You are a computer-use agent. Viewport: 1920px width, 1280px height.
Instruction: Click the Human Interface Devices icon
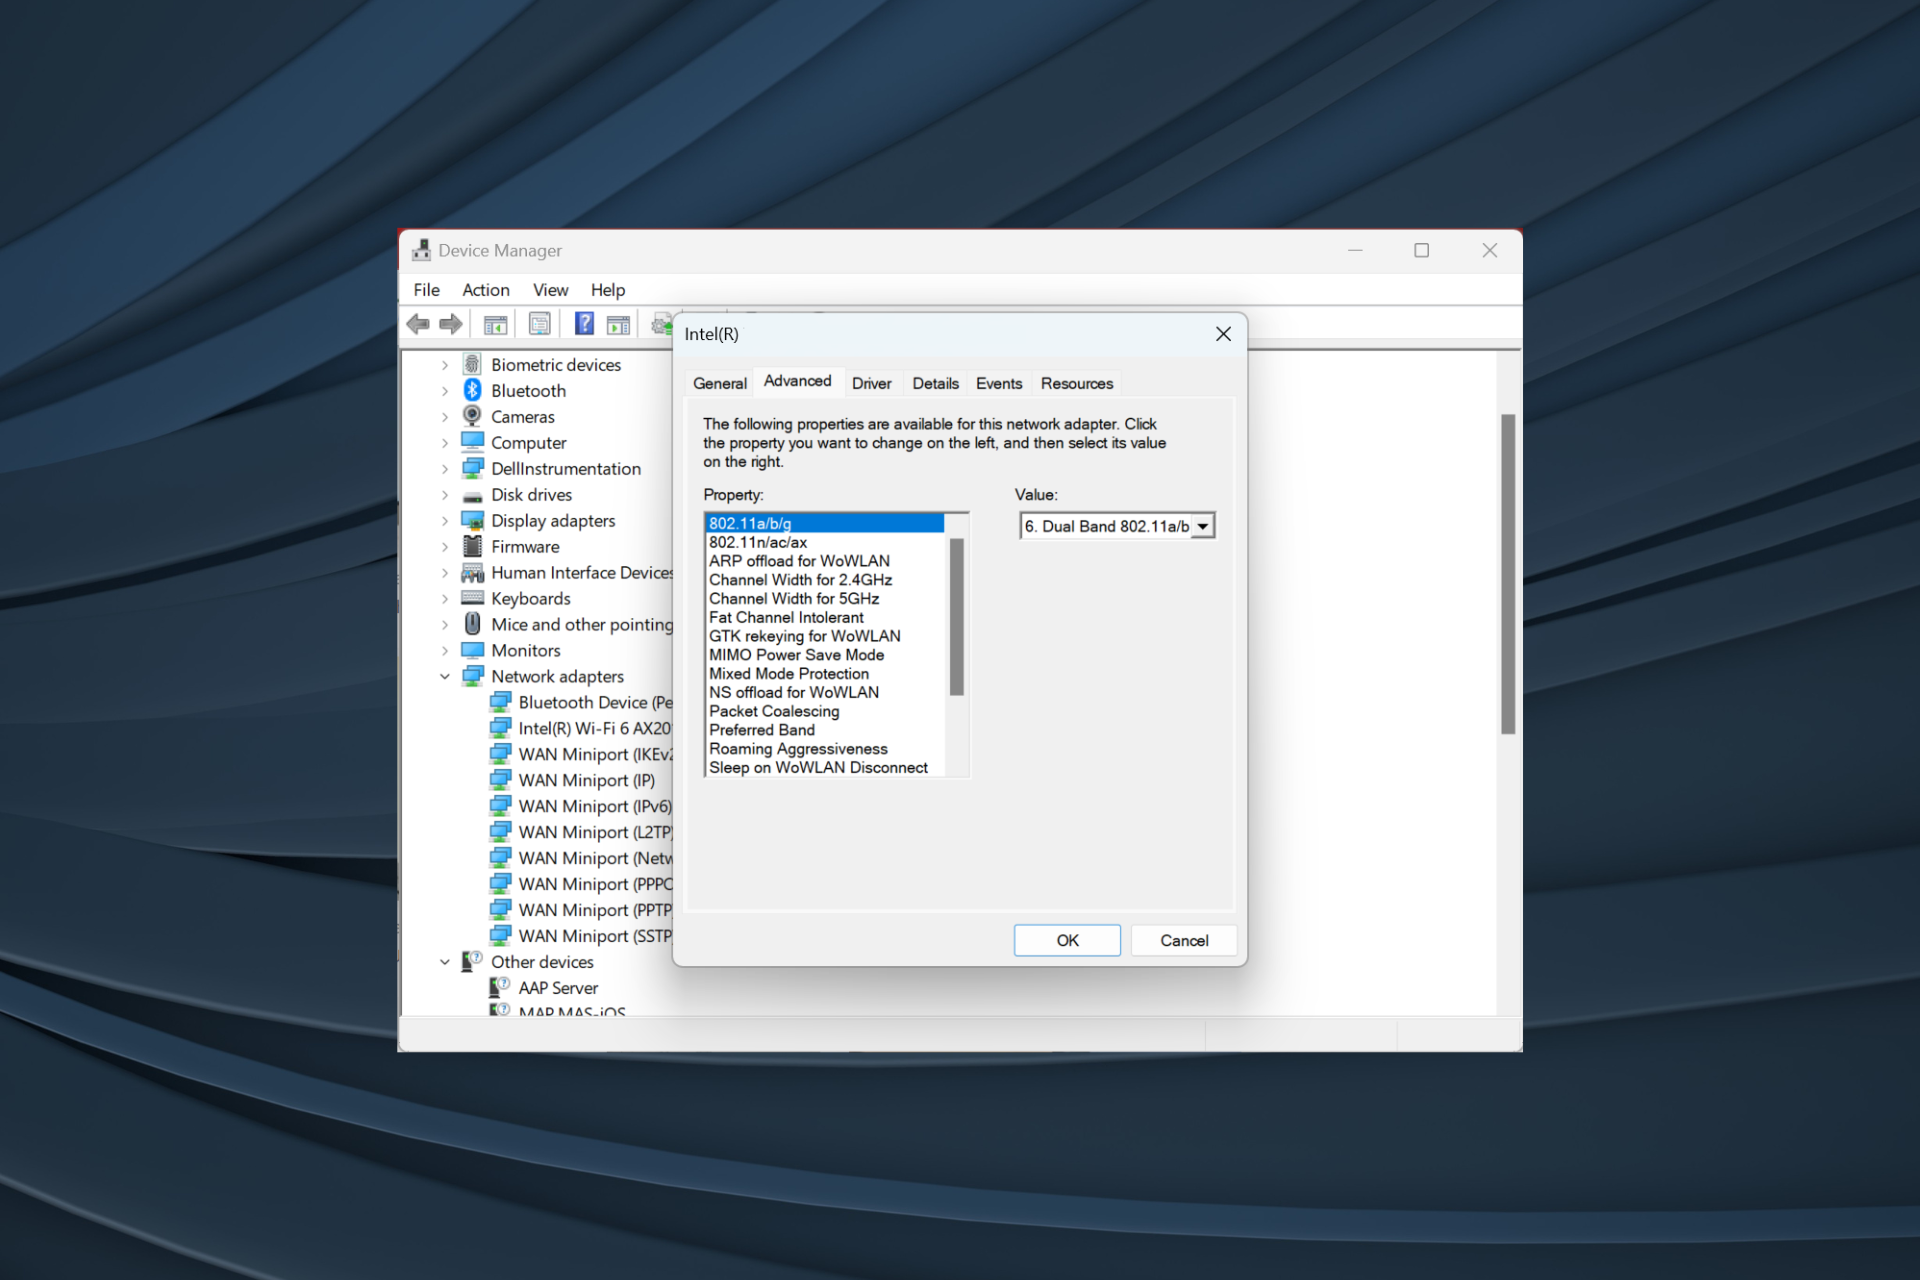click(x=472, y=572)
